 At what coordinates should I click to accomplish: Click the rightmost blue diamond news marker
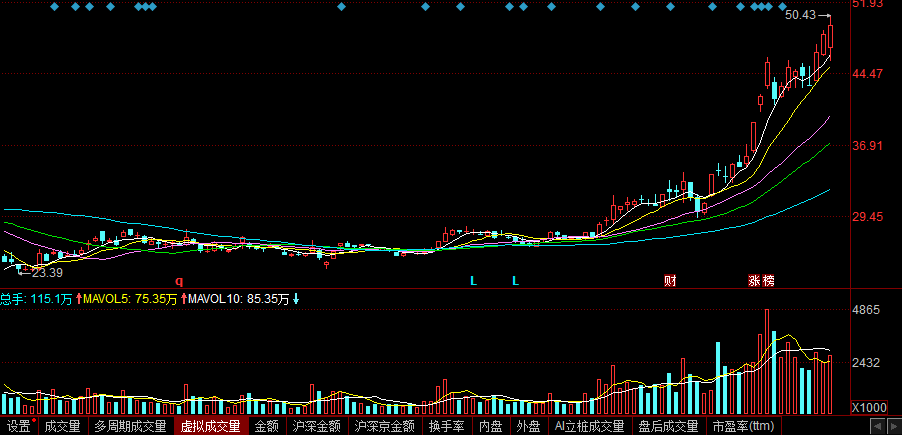(x=828, y=7)
